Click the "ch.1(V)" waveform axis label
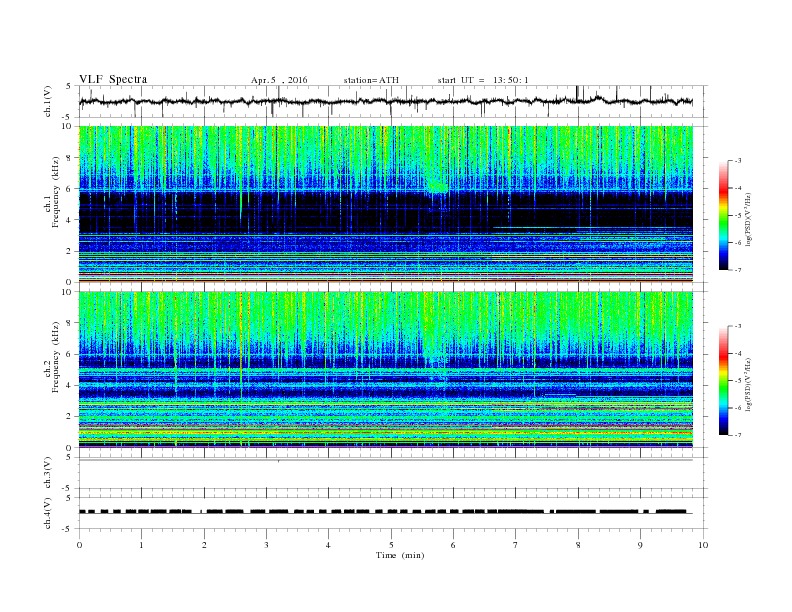Screen dimensions: 792x612 [x=48, y=101]
